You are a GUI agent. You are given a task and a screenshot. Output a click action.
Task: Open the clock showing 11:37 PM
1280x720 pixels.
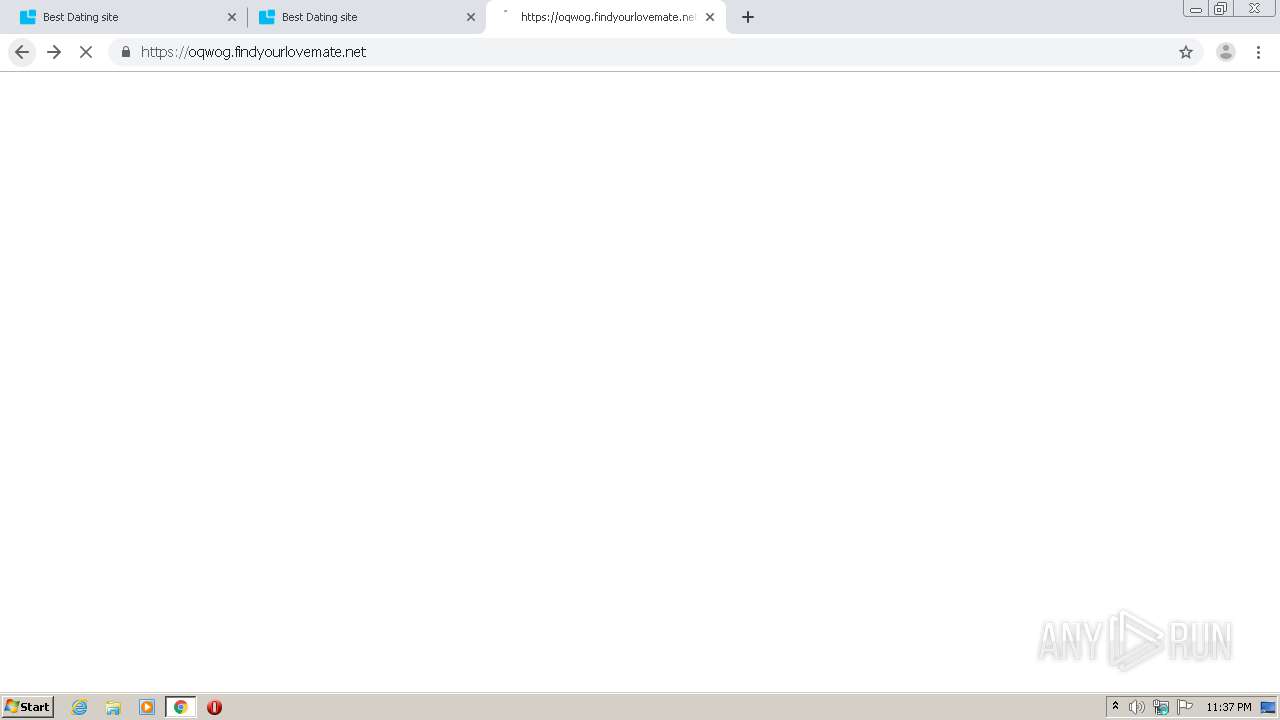point(1229,707)
